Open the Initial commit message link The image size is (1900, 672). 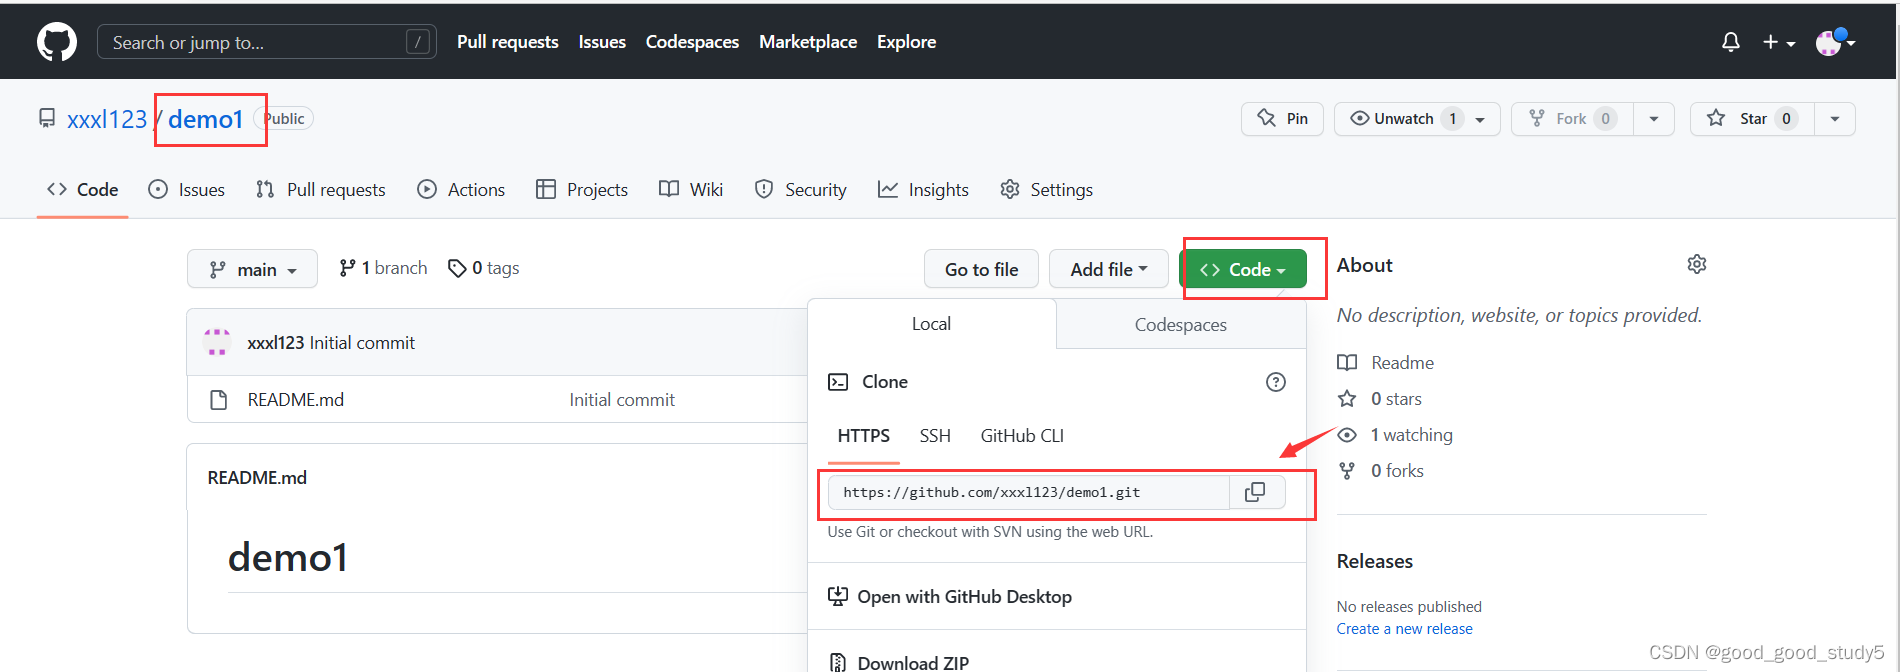point(622,400)
